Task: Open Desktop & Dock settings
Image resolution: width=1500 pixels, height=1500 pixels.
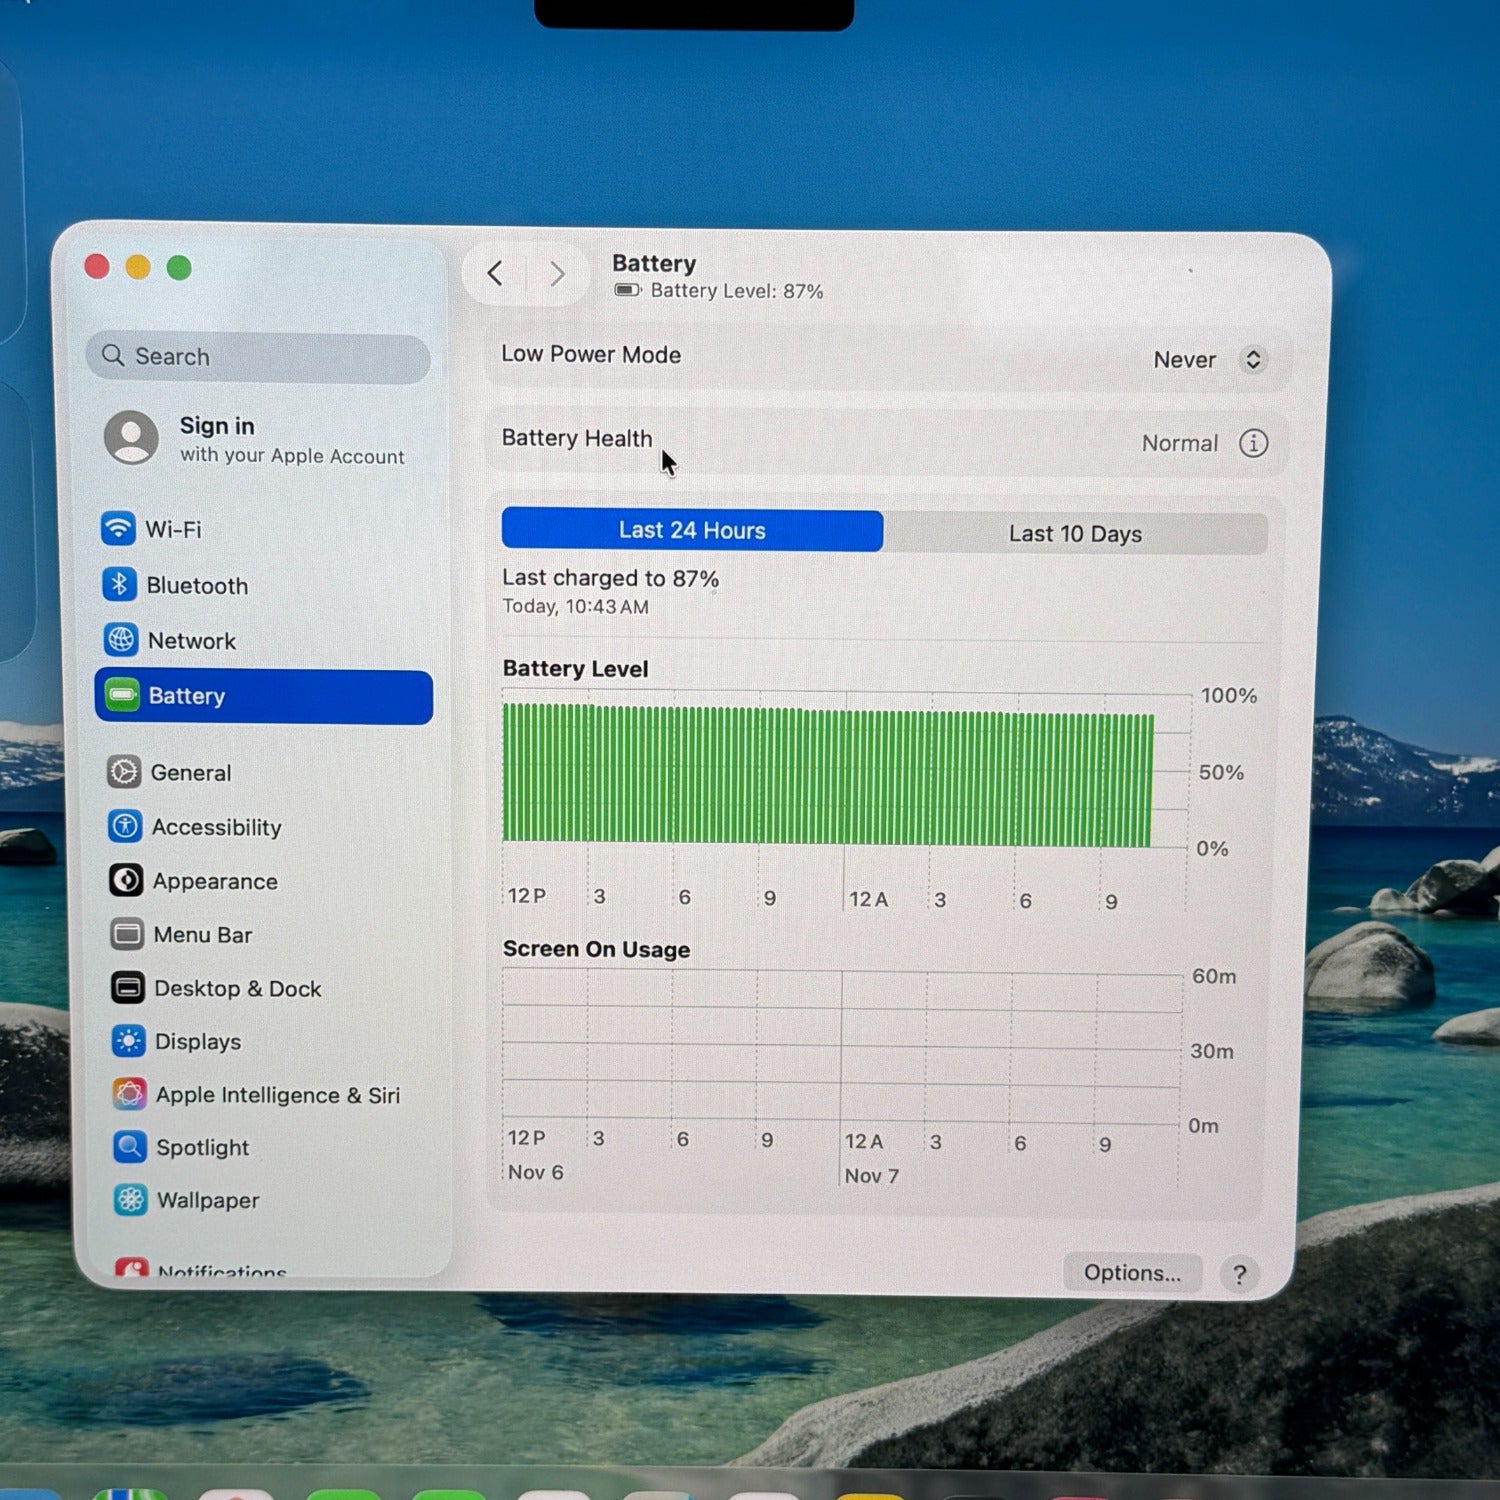Action: pyautogui.click(x=236, y=988)
